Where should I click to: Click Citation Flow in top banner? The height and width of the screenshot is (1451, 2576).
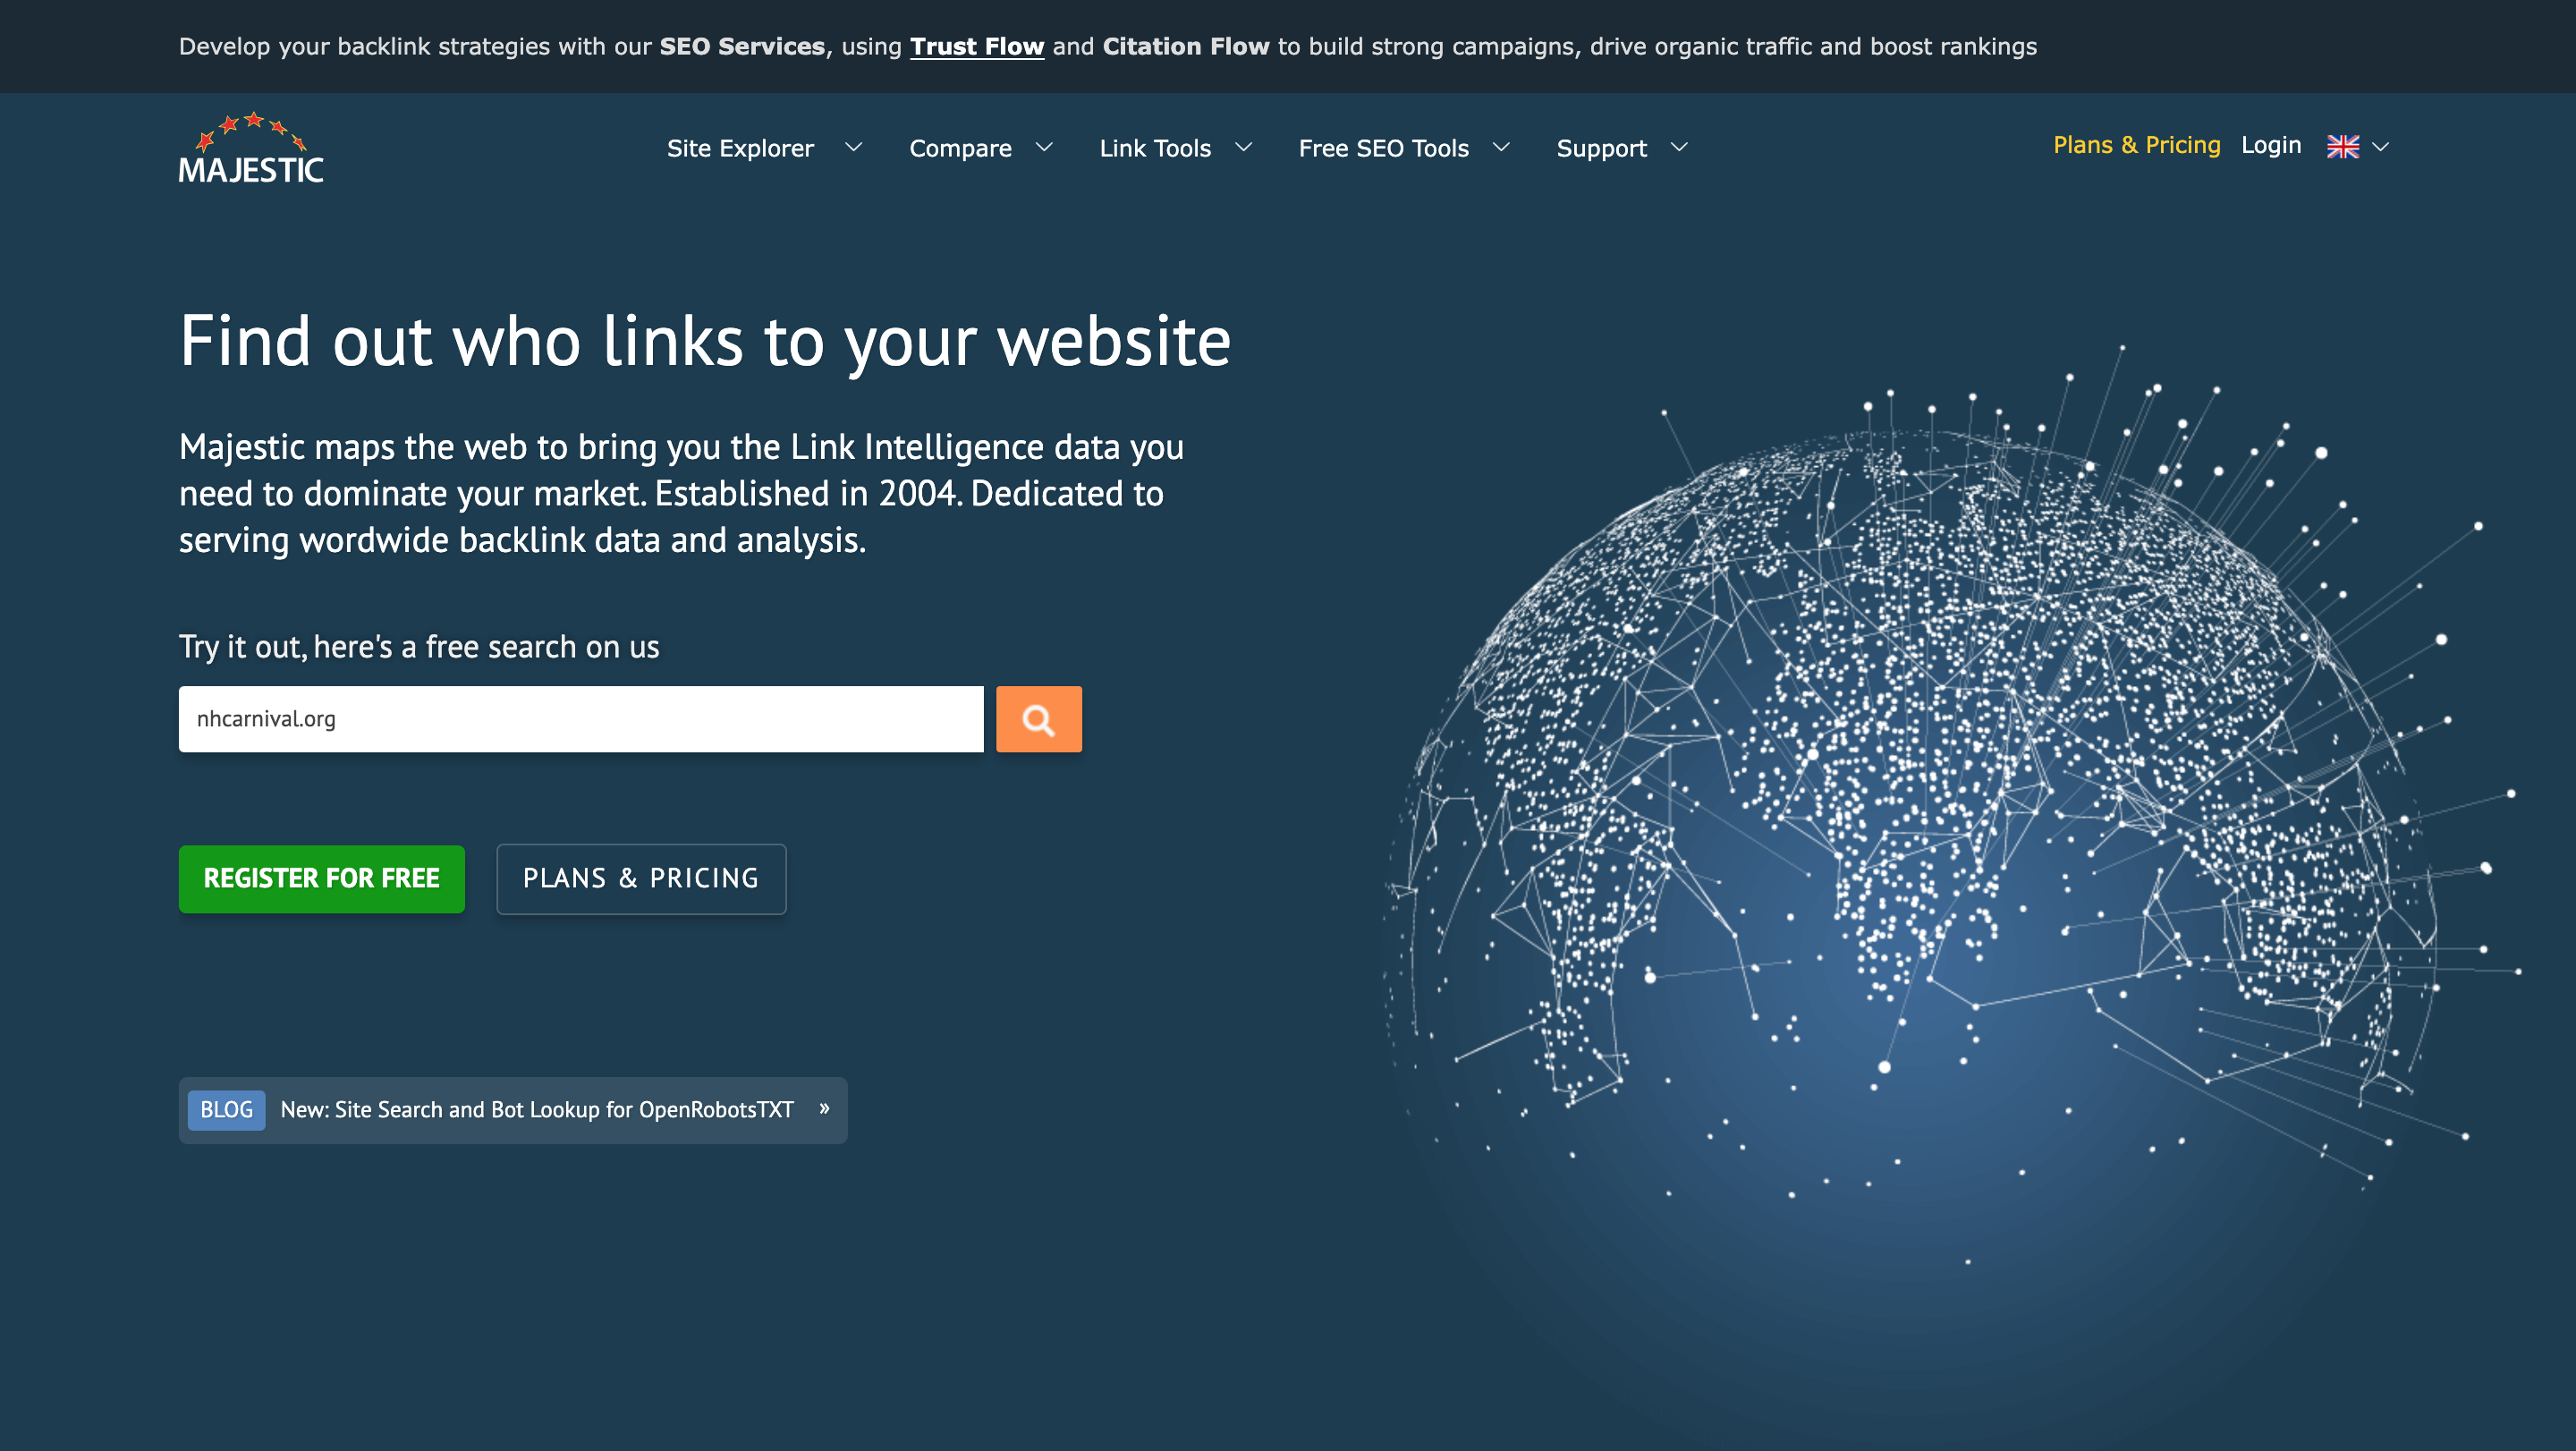pos(1186,46)
